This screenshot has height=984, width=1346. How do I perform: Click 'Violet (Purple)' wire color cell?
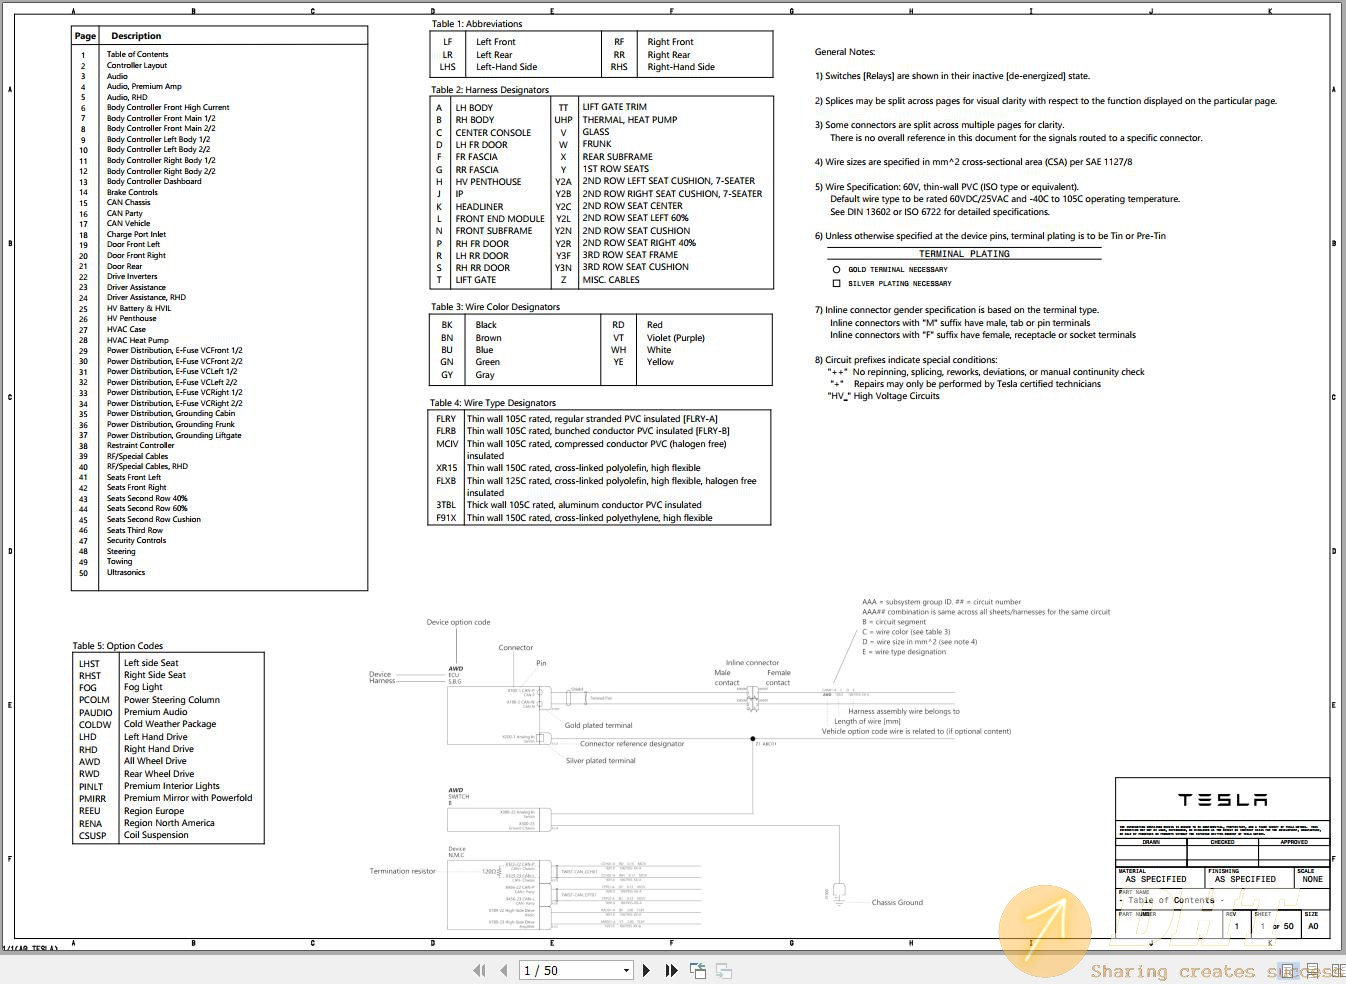click(x=676, y=338)
